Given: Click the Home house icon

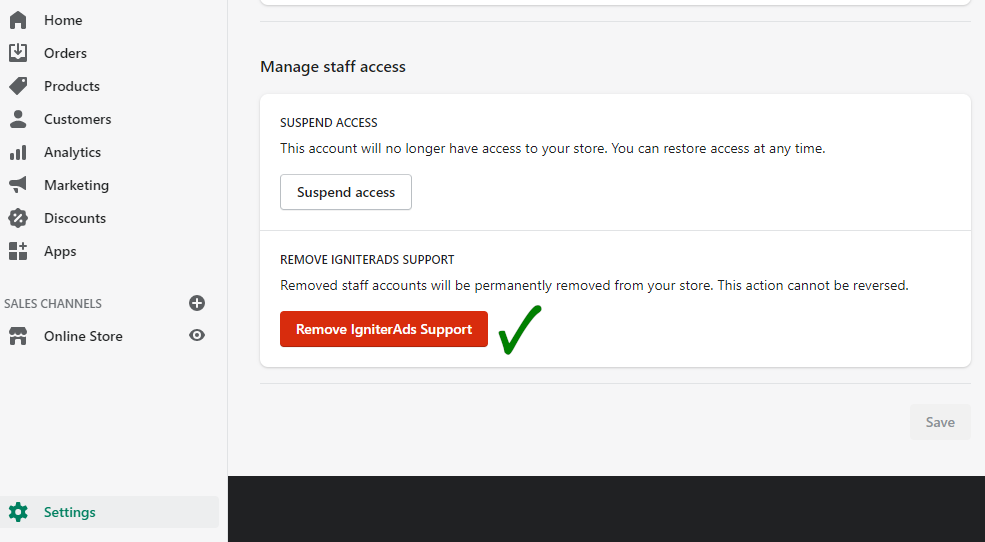Looking at the screenshot, I should 18,20.
